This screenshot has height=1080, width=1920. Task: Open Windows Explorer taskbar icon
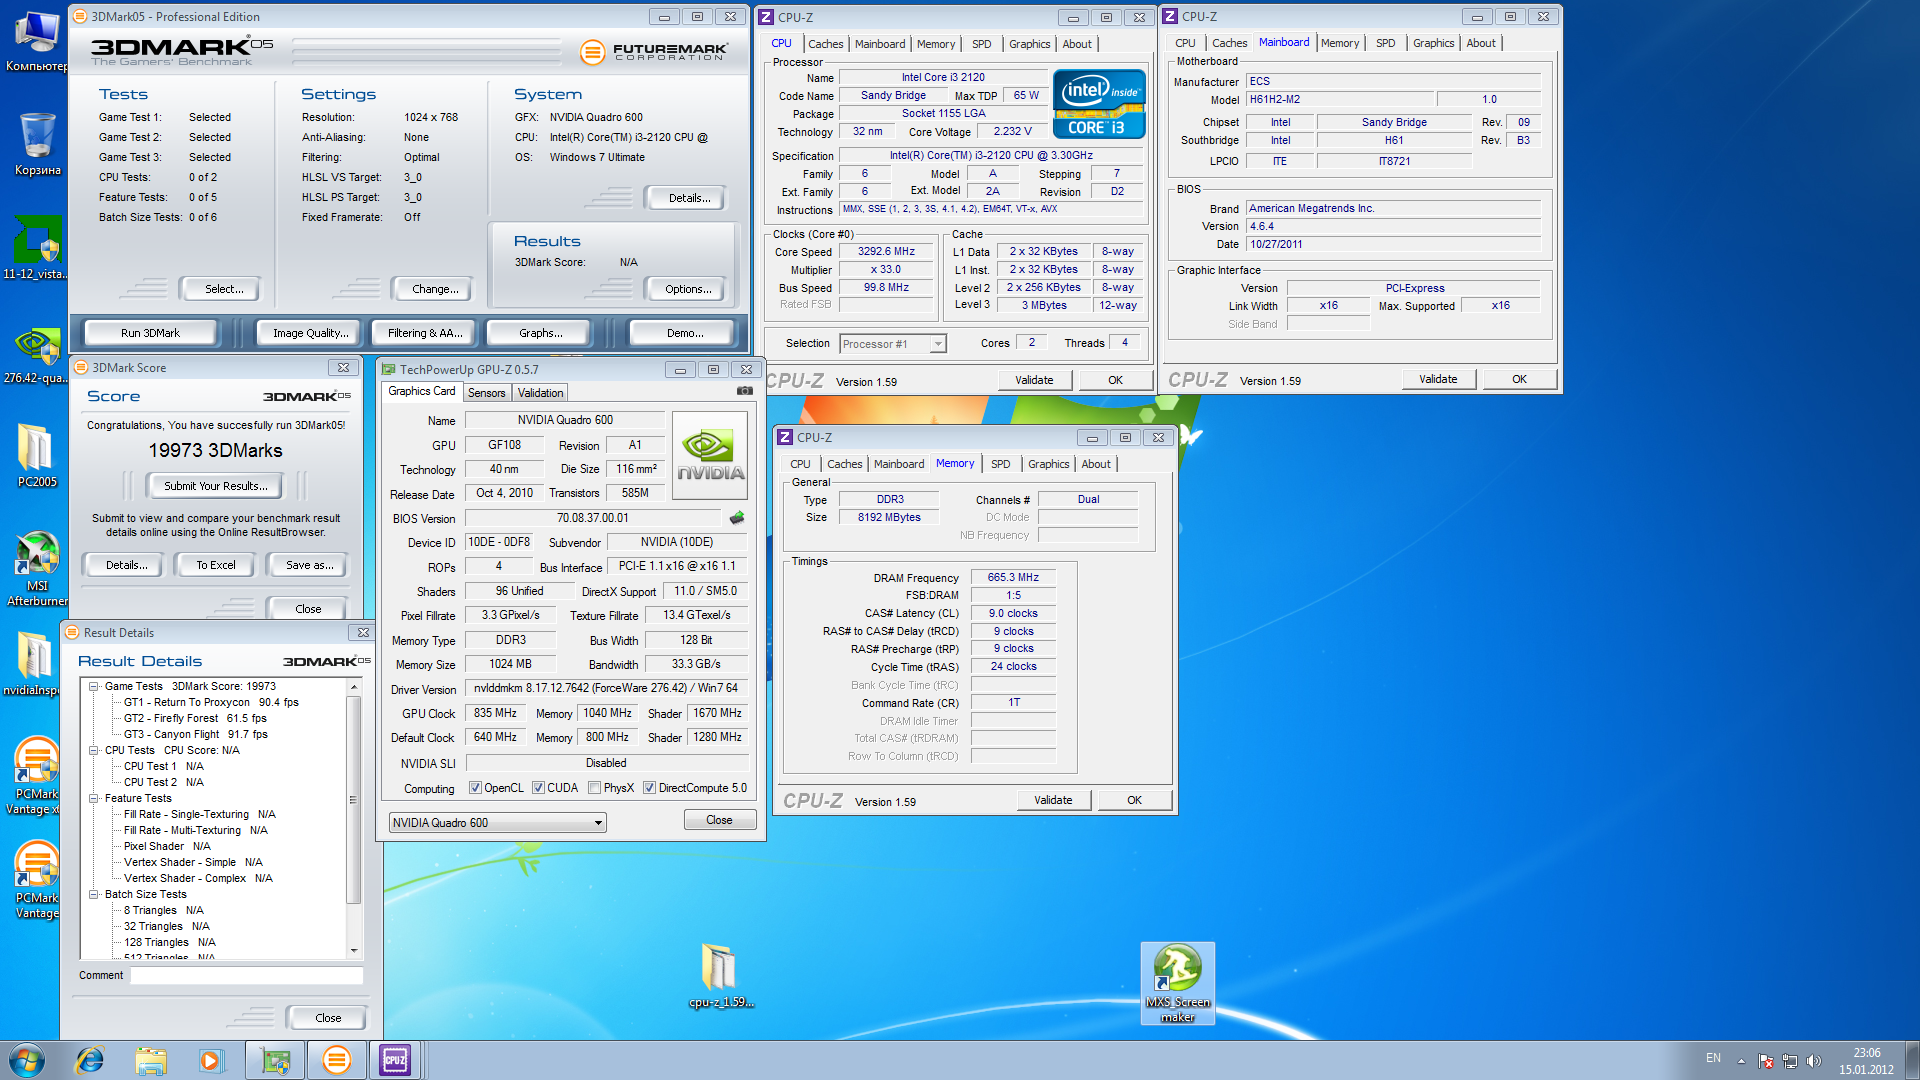(150, 1060)
